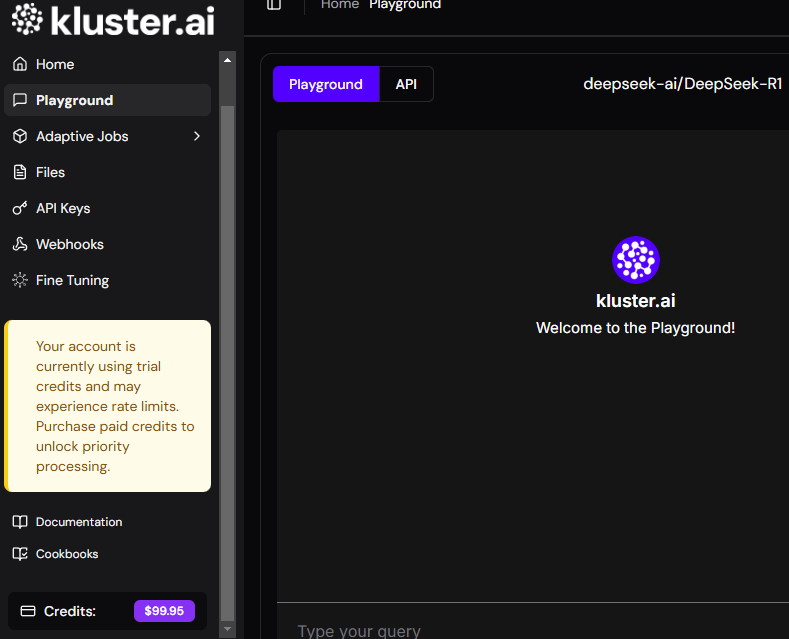The height and width of the screenshot is (639, 789).
Task: Open the deepseek-ai/DeepSeek-R1 model selector
Action: click(683, 84)
